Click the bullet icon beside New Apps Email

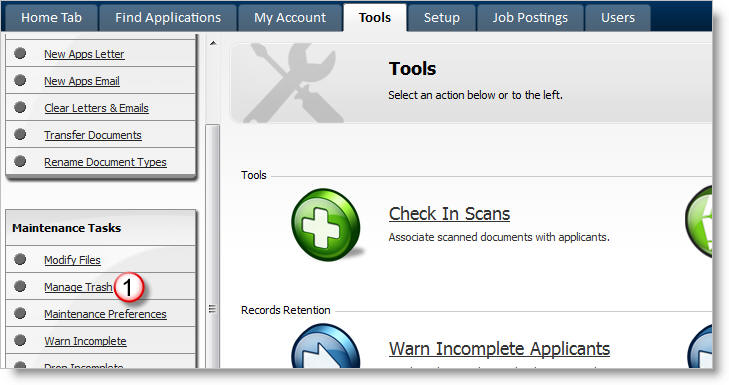click(x=20, y=80)
